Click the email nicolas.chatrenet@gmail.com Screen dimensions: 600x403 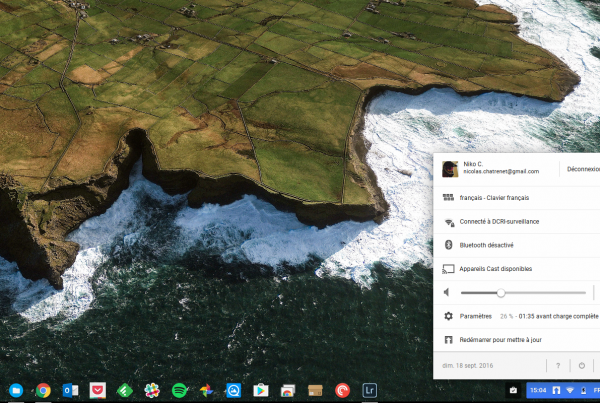[x=501, y=171]
